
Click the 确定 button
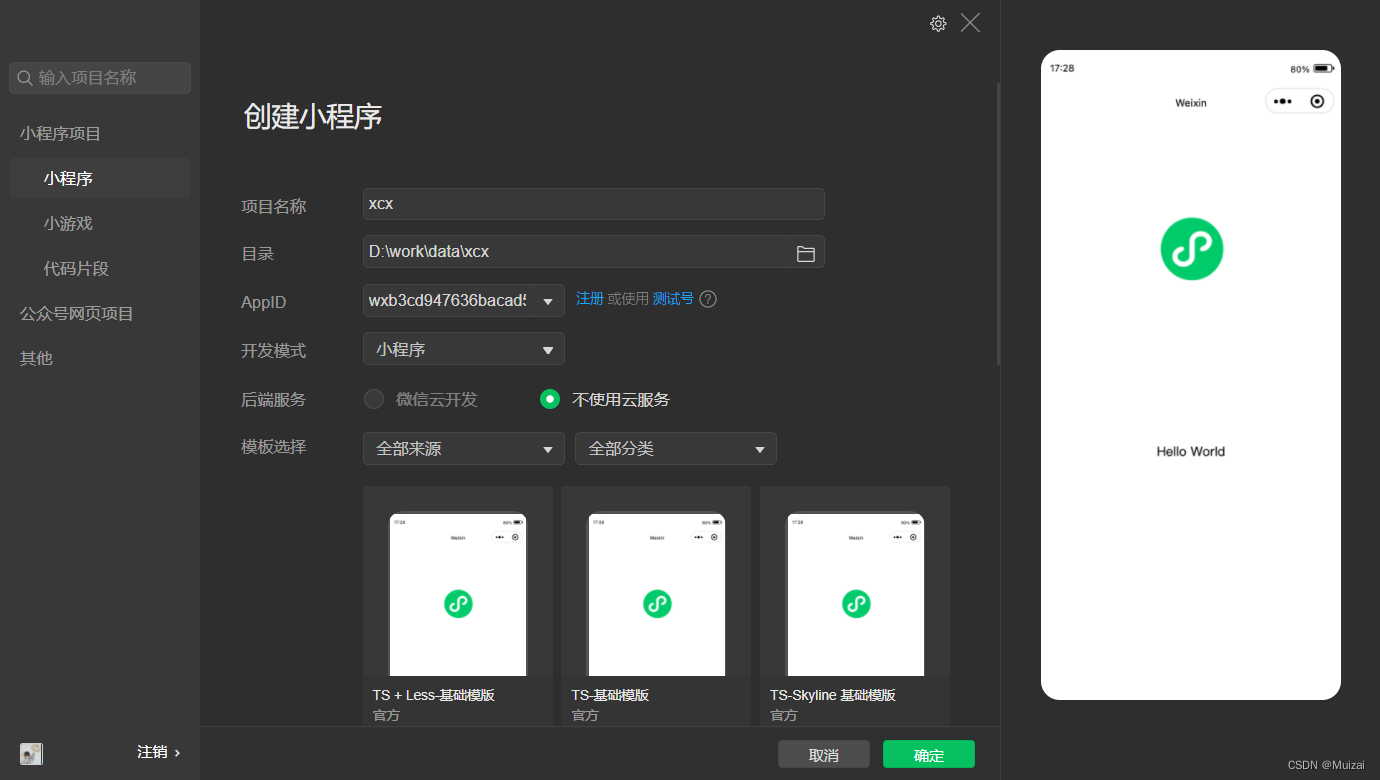[929, 754]
